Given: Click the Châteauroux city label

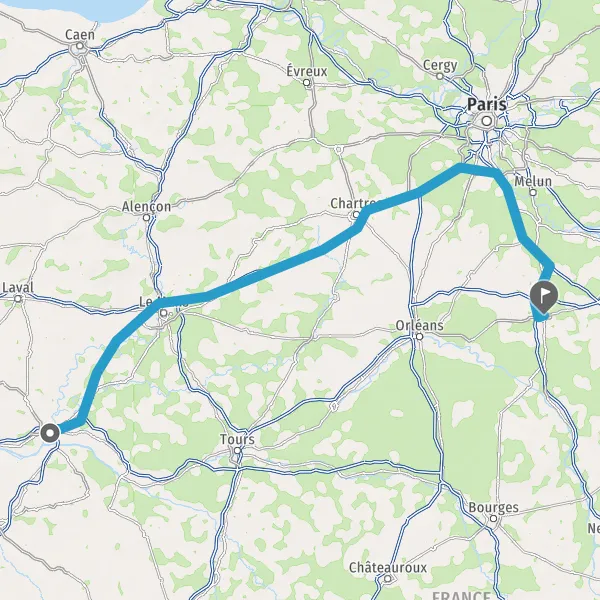Looking at the screenshot, I should (x=388, y=567).
